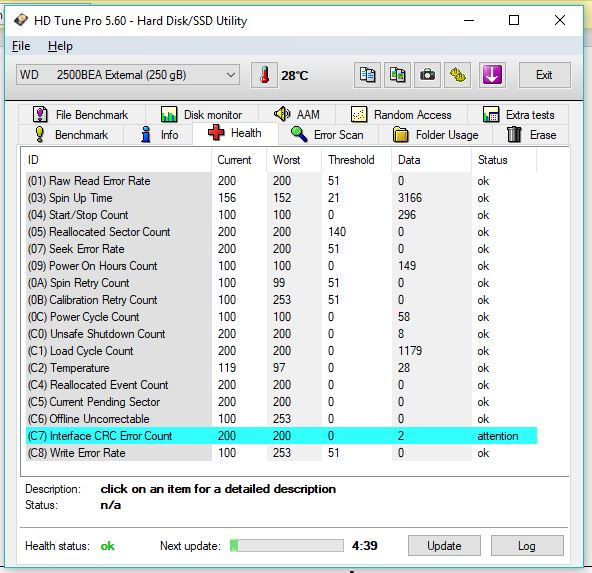
Task: Sort by the Current column header
Action: pos(239,160)
